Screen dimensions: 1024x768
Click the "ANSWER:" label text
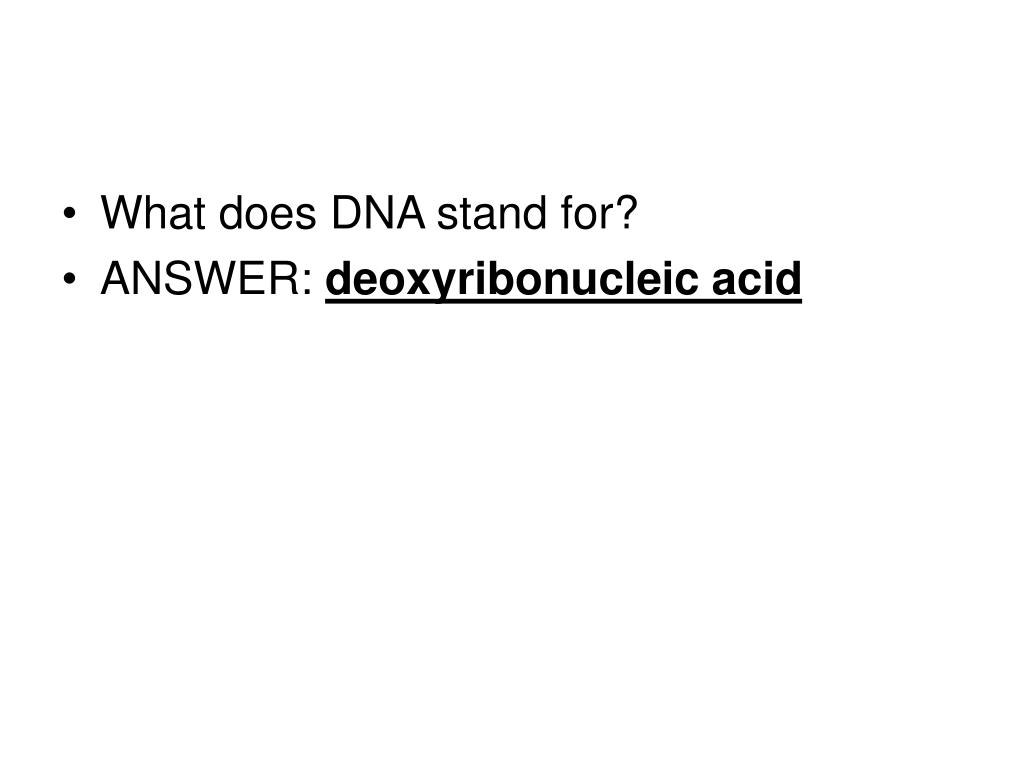207,279
